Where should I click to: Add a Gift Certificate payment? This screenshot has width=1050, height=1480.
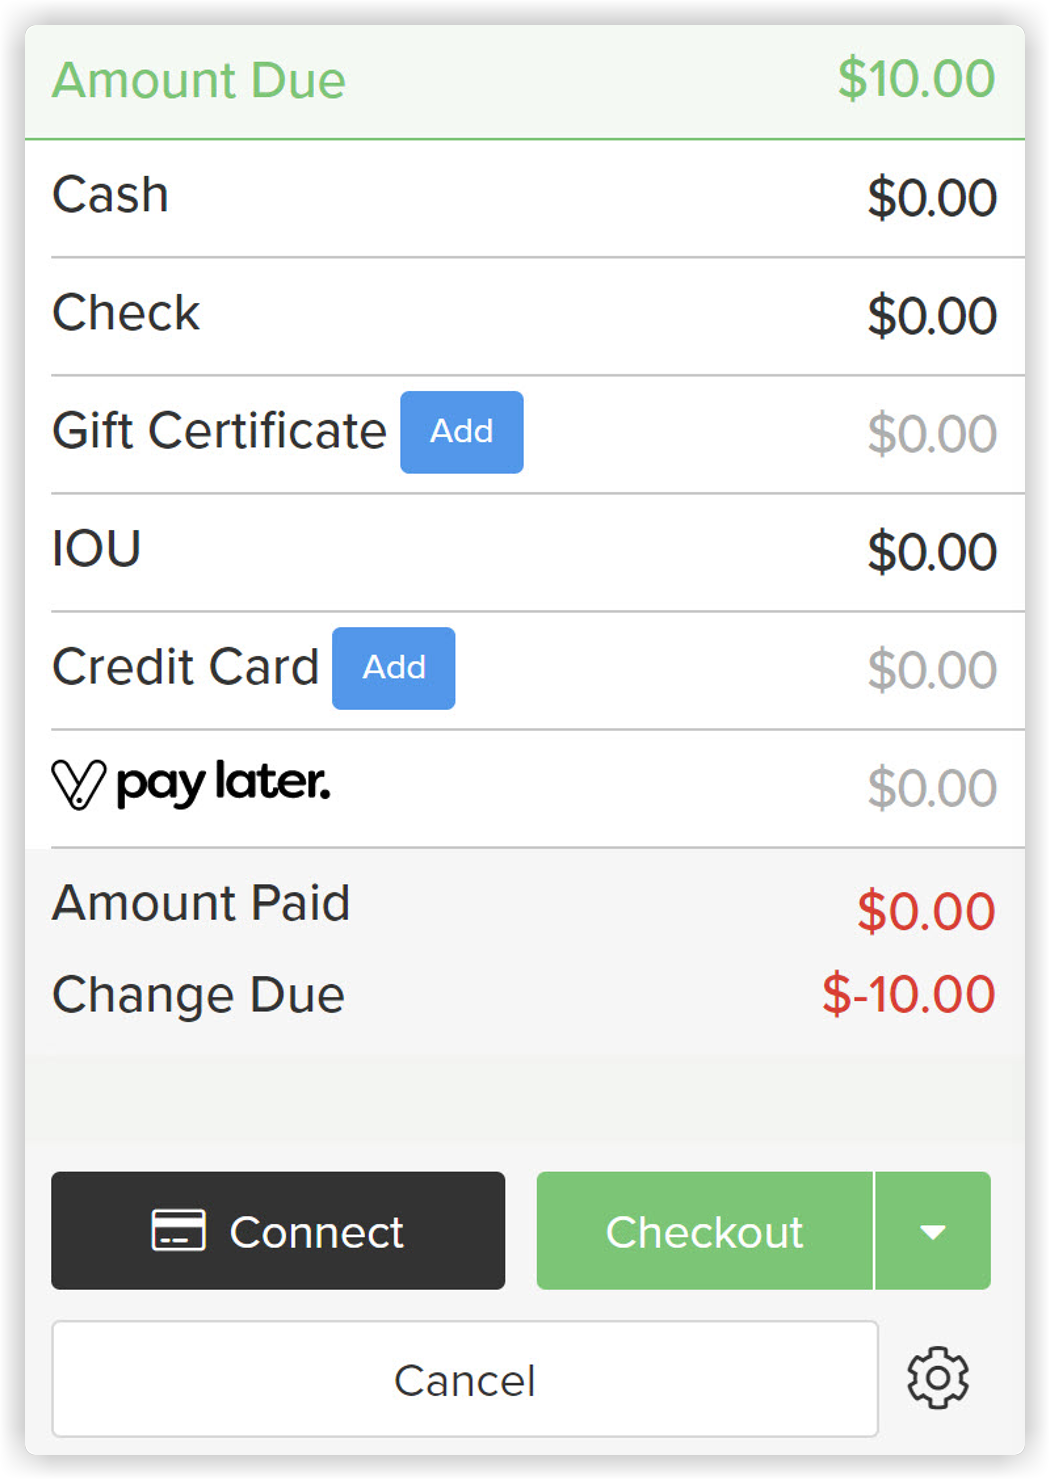[461, 431]
